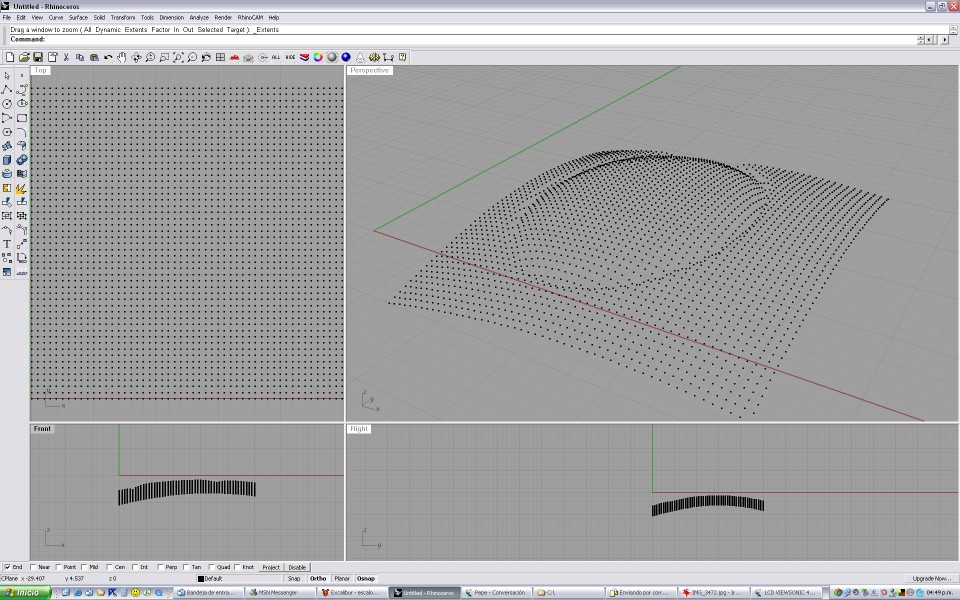Choose the Select arrow tool in sidebar
The width and height of the screenshot is (960, 600).
(7, 76)
